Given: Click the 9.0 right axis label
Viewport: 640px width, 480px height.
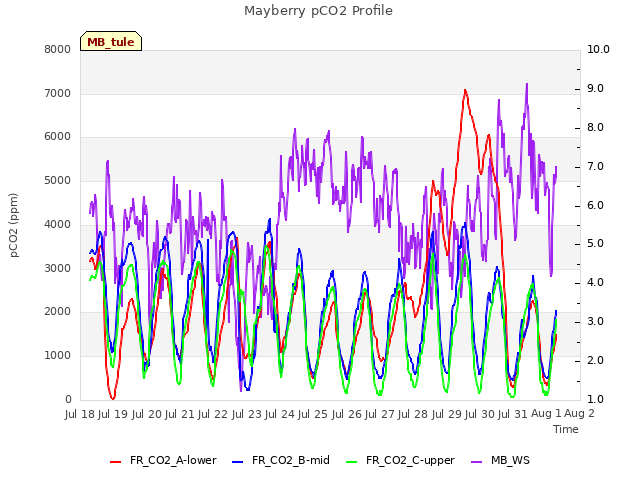Looking at the screenshot, I should (x=596, y=89).
